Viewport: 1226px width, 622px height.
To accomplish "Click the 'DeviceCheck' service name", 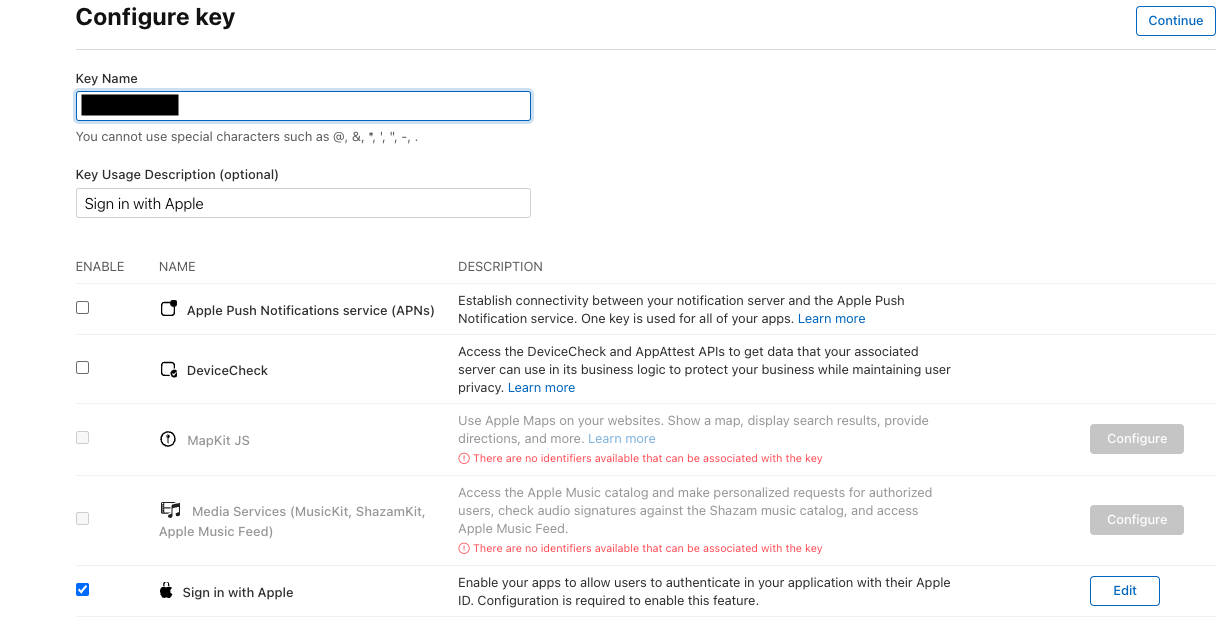I will point(228,371).
